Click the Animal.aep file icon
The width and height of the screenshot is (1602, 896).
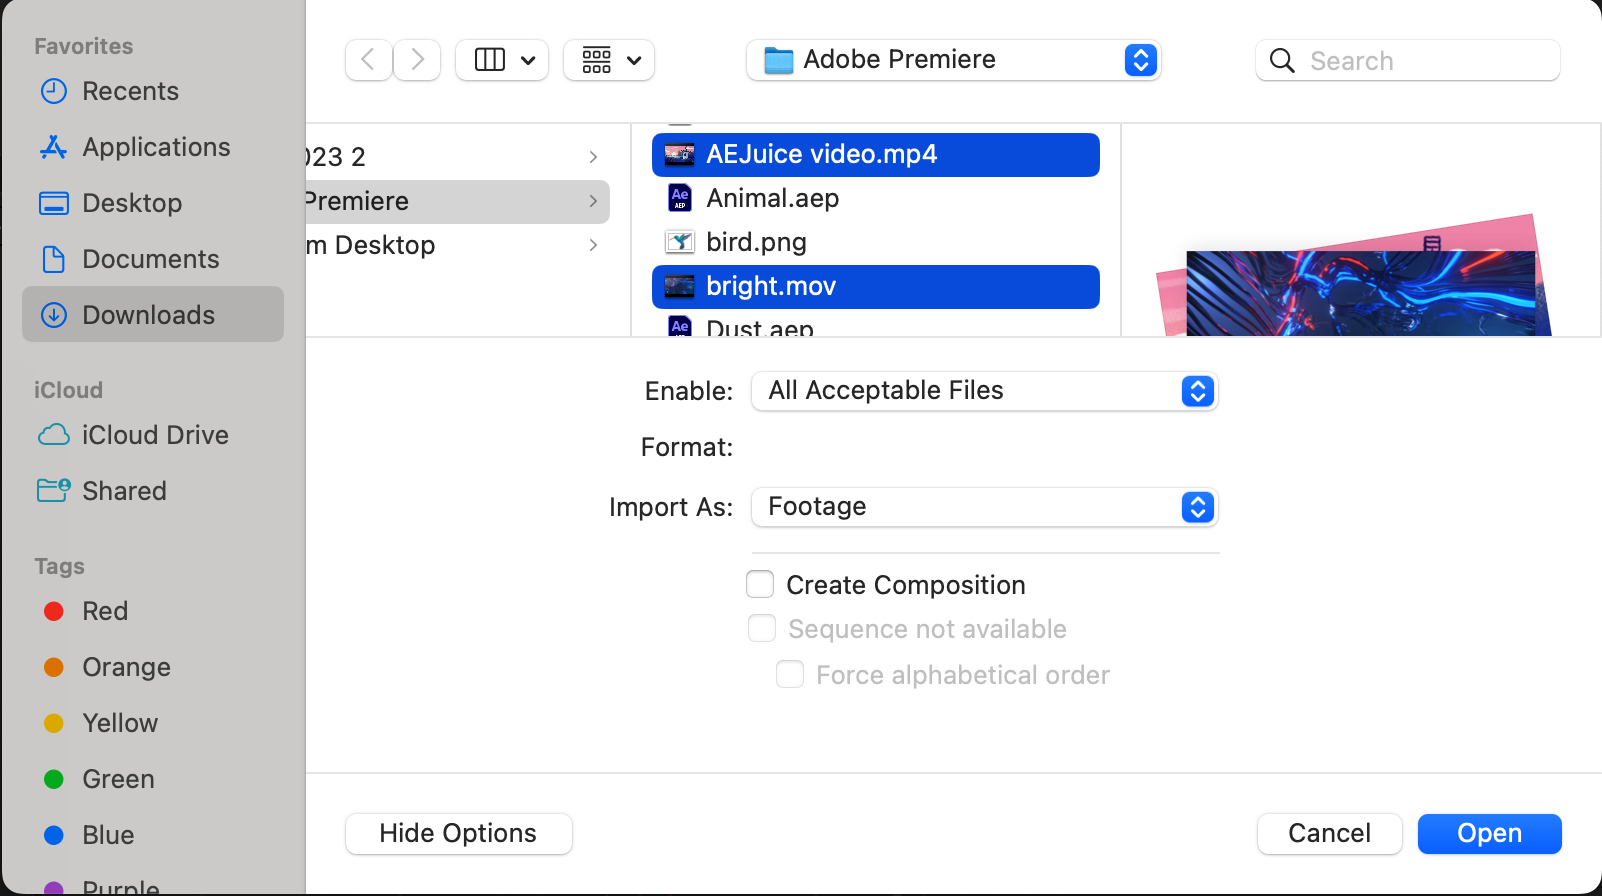click(680, 198)
